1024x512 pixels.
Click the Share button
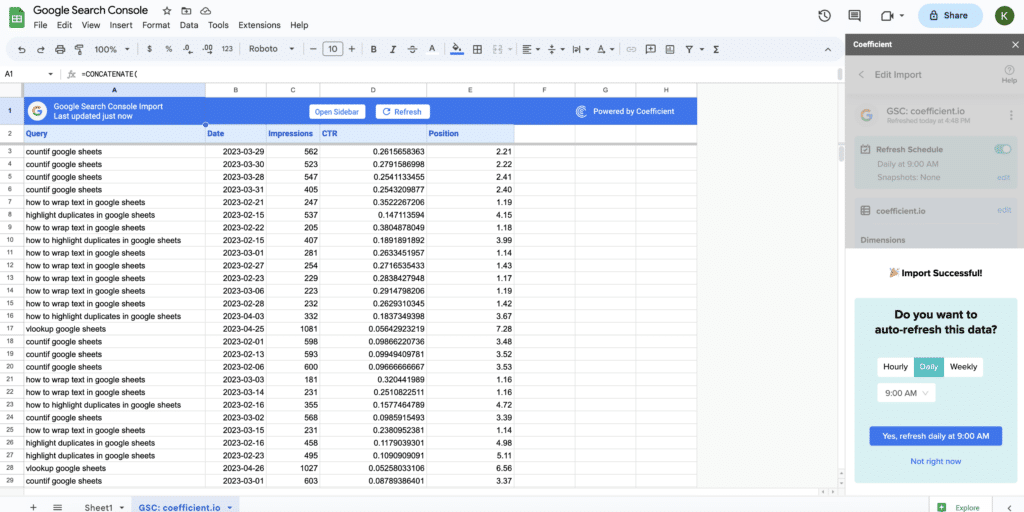tap(950, 16)
